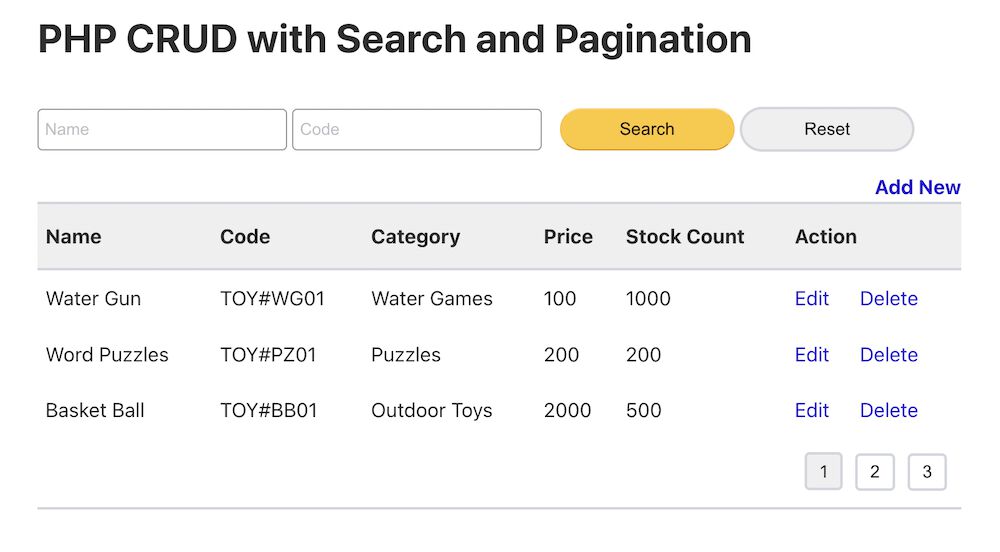The width and height of the screenshot is (1000, 552).
Task: Click the Reset button
Action: click(826, 129)
